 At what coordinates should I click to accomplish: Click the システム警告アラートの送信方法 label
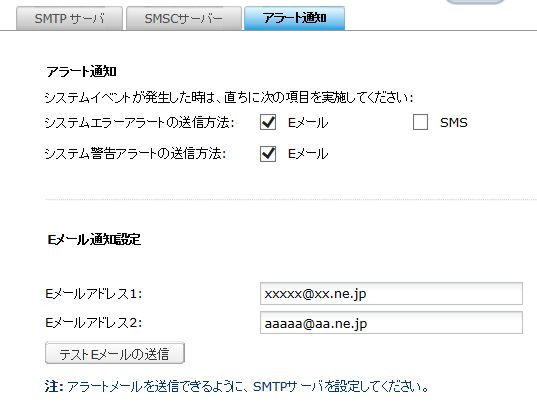coord(135,154)
